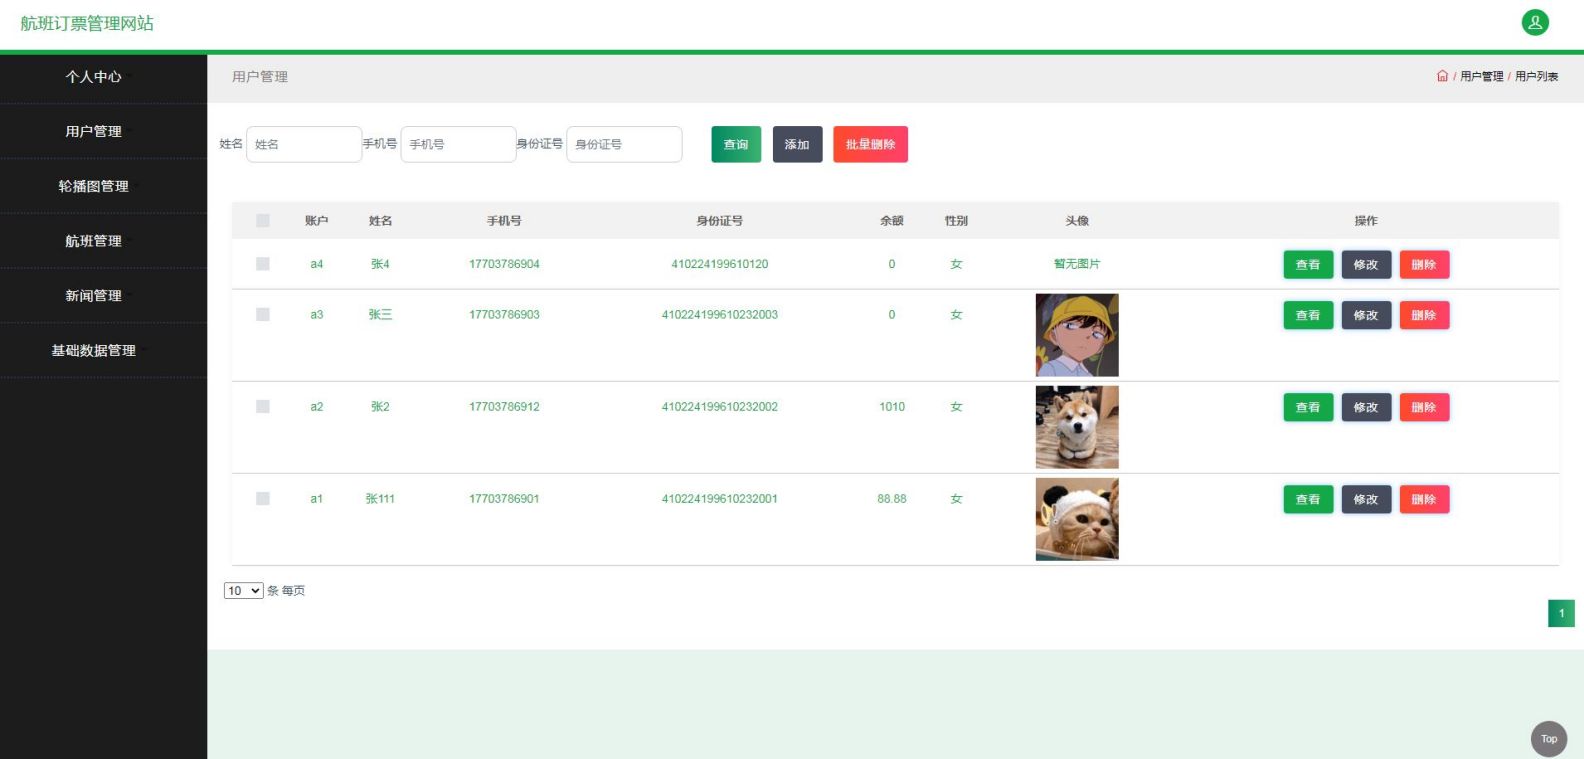Image resolution: width=1584 pixels, height=759 pixels.
Task: Edit user 张三 with 修改
Action: [x=1366, y=315]
